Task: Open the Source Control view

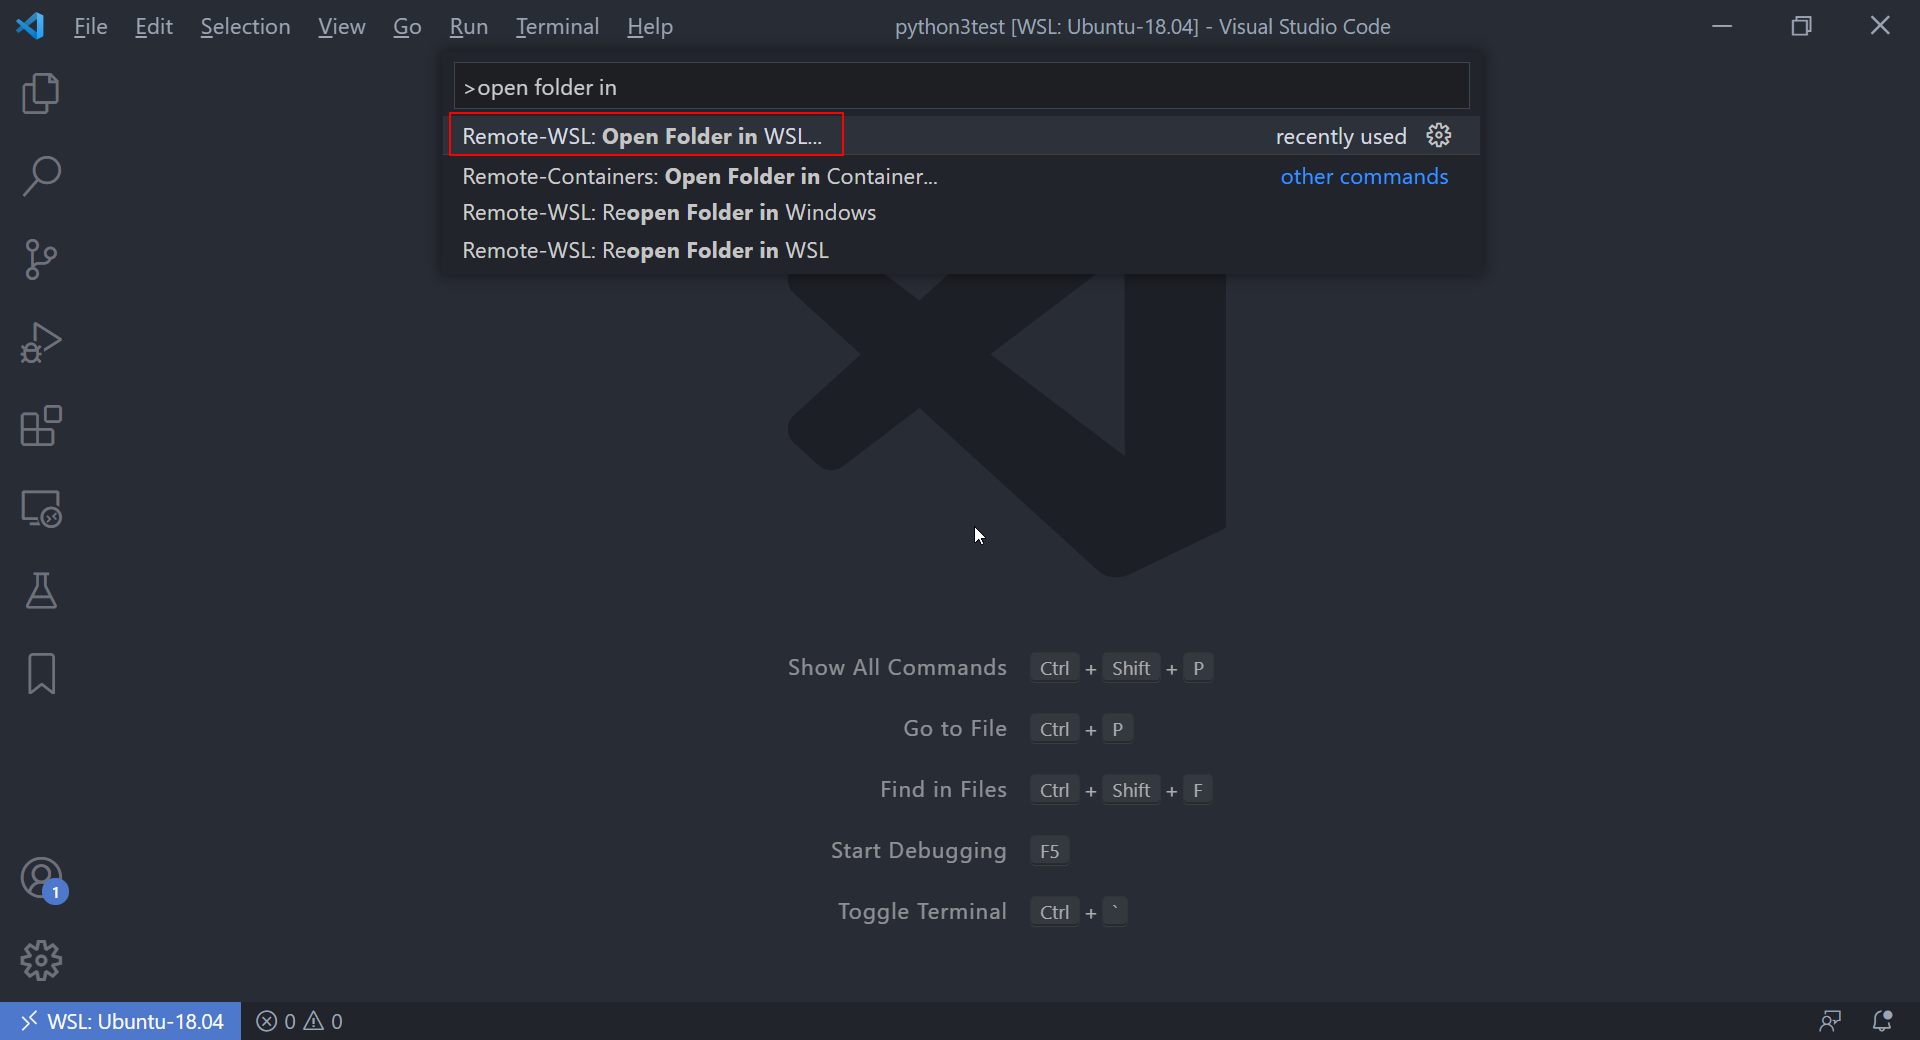Action: (x=41, y=260)
